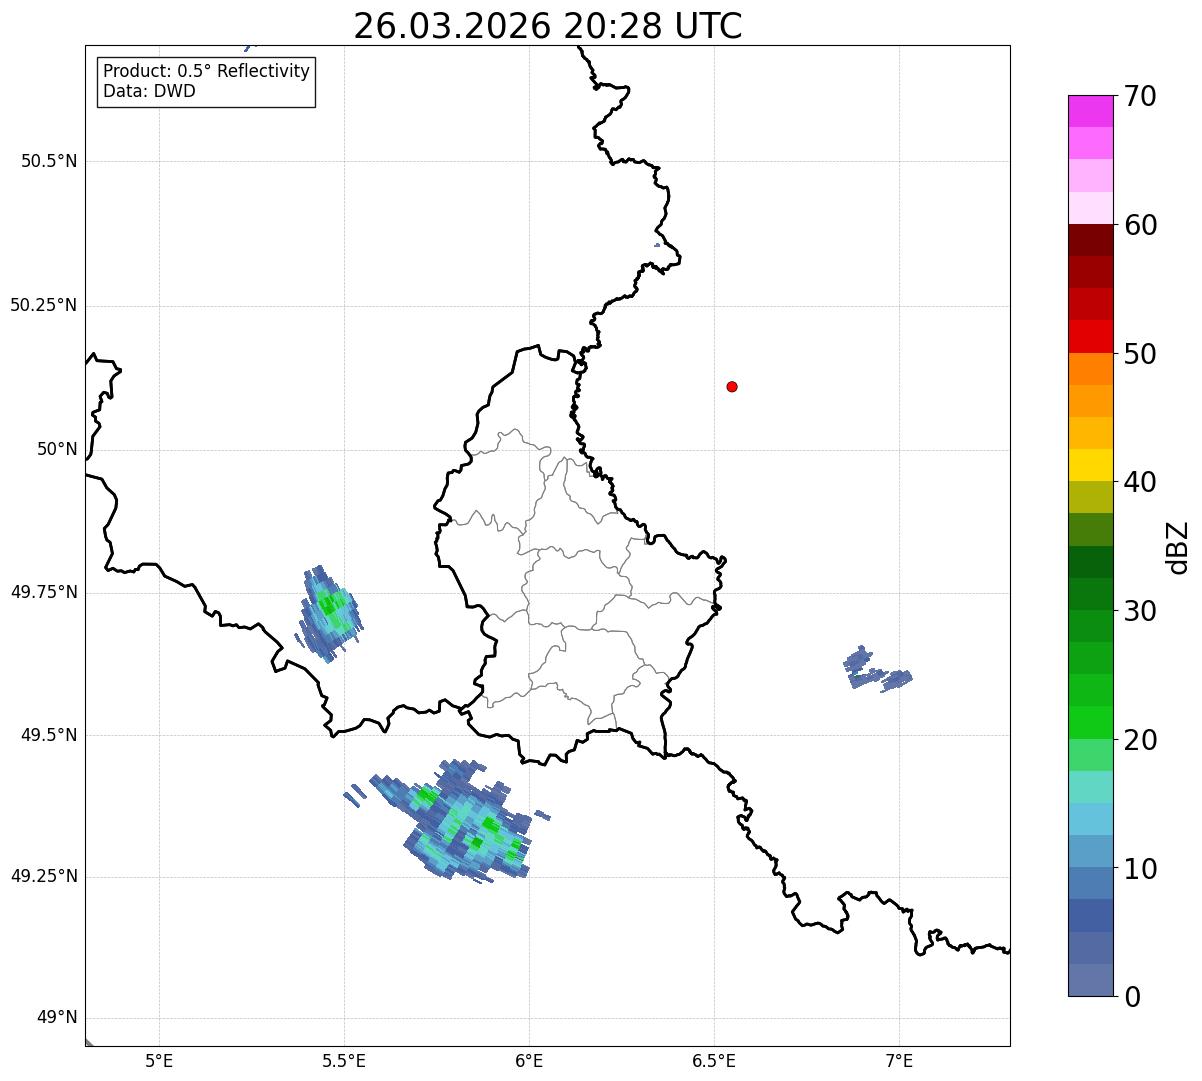This screenshot has height=1081, width=1202.
Task: Click the colorbar label '50'
Action: pos(1140,354)
